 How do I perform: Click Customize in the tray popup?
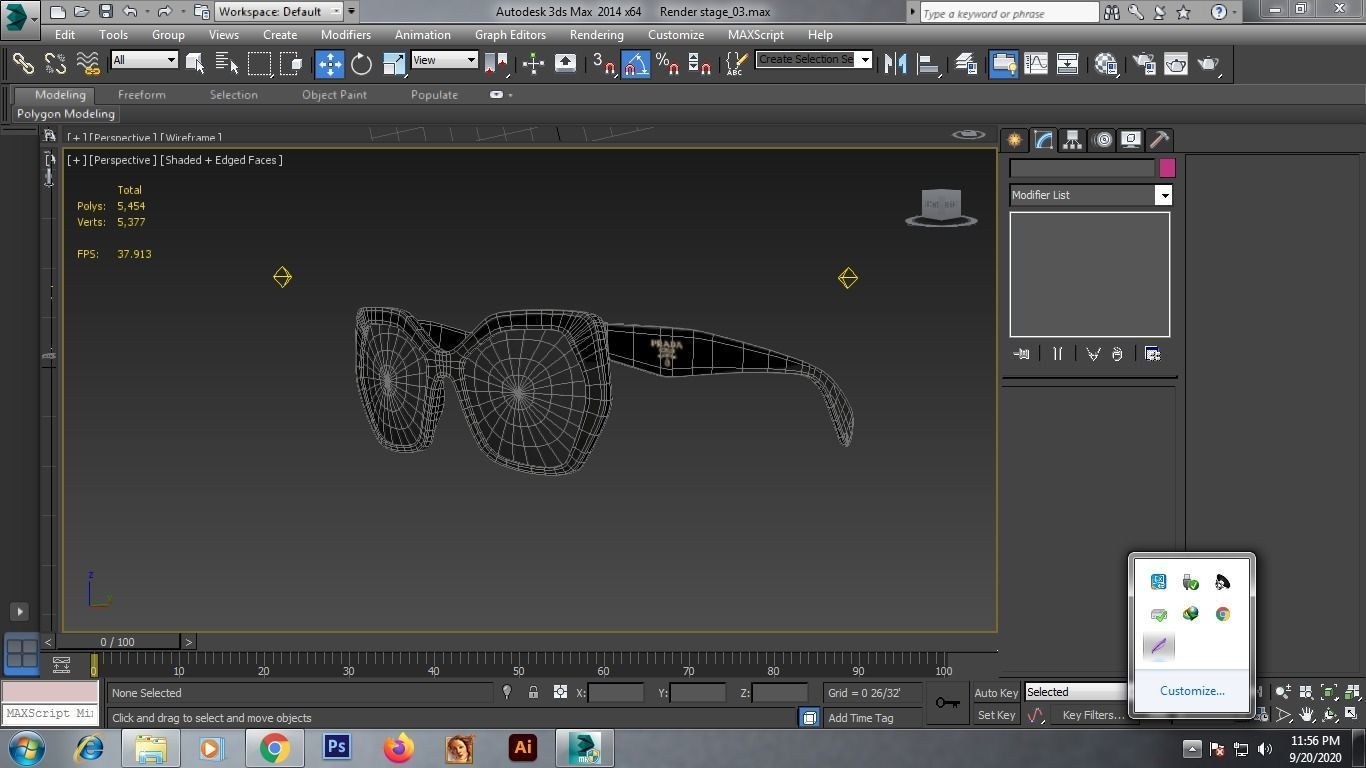(x=1192, y=691)
